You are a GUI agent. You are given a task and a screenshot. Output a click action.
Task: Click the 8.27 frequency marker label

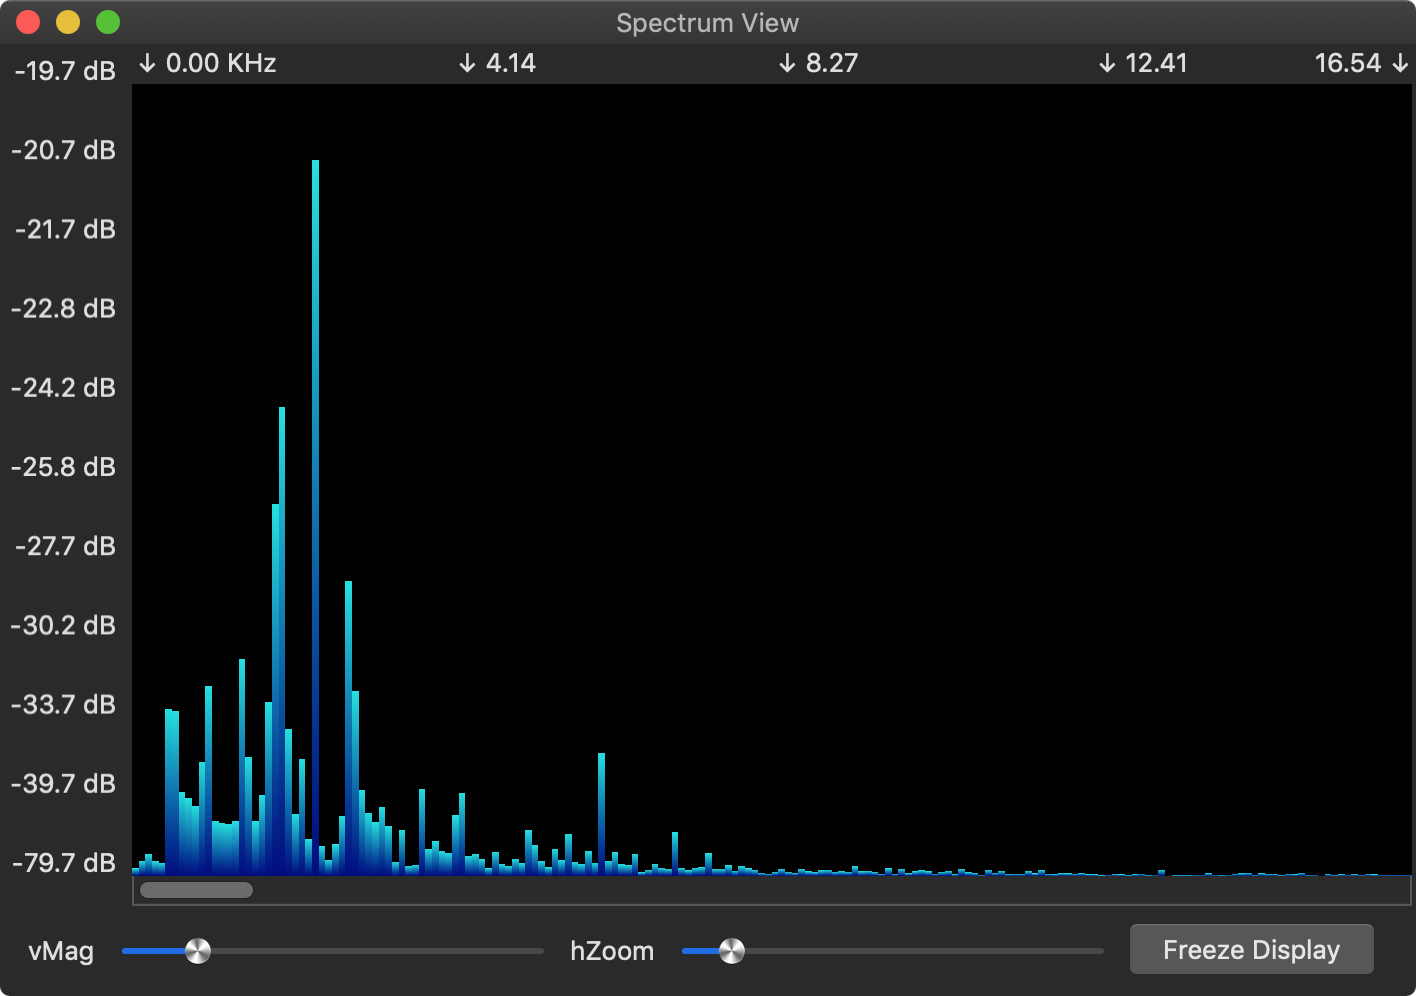(818, 63)
